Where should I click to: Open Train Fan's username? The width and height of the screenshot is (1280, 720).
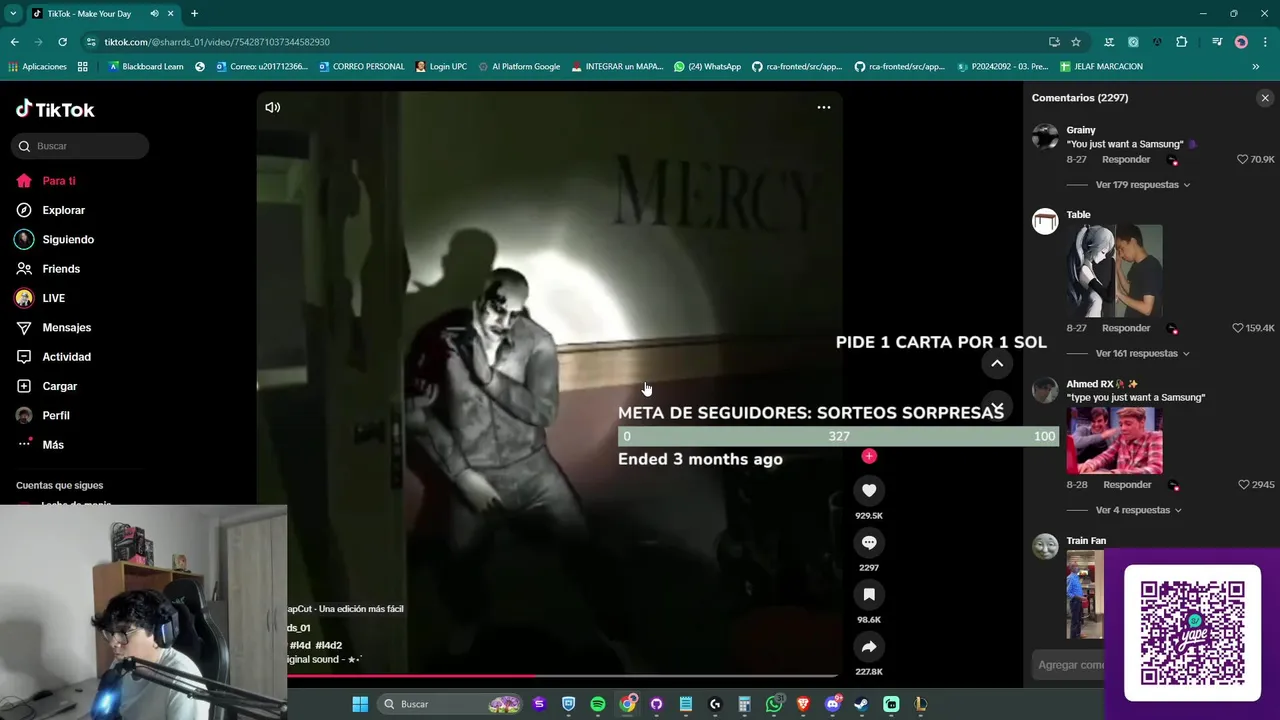[1086, 541]
